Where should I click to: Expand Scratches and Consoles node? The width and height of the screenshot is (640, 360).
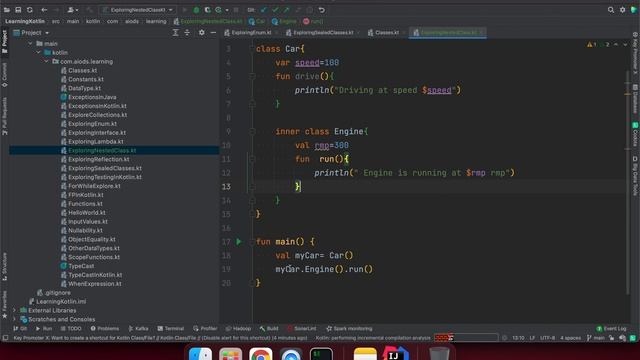pyautogui.click(x=15, y=319)
